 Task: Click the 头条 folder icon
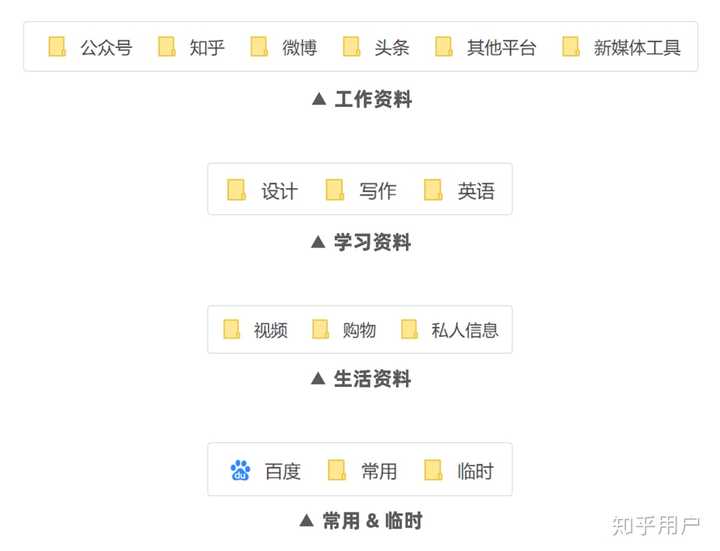click(352, 47)
